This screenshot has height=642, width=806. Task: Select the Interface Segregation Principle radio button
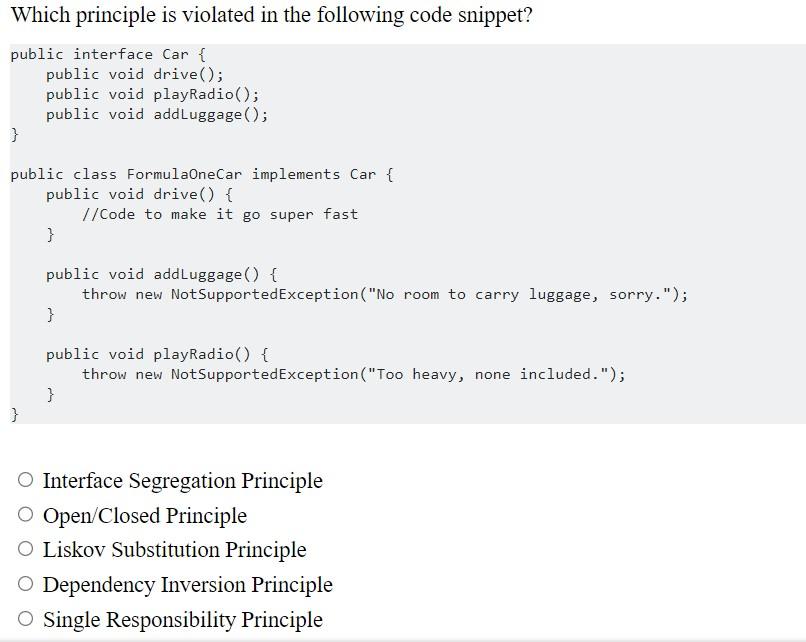pyautogui.click(x=27, y=481)
